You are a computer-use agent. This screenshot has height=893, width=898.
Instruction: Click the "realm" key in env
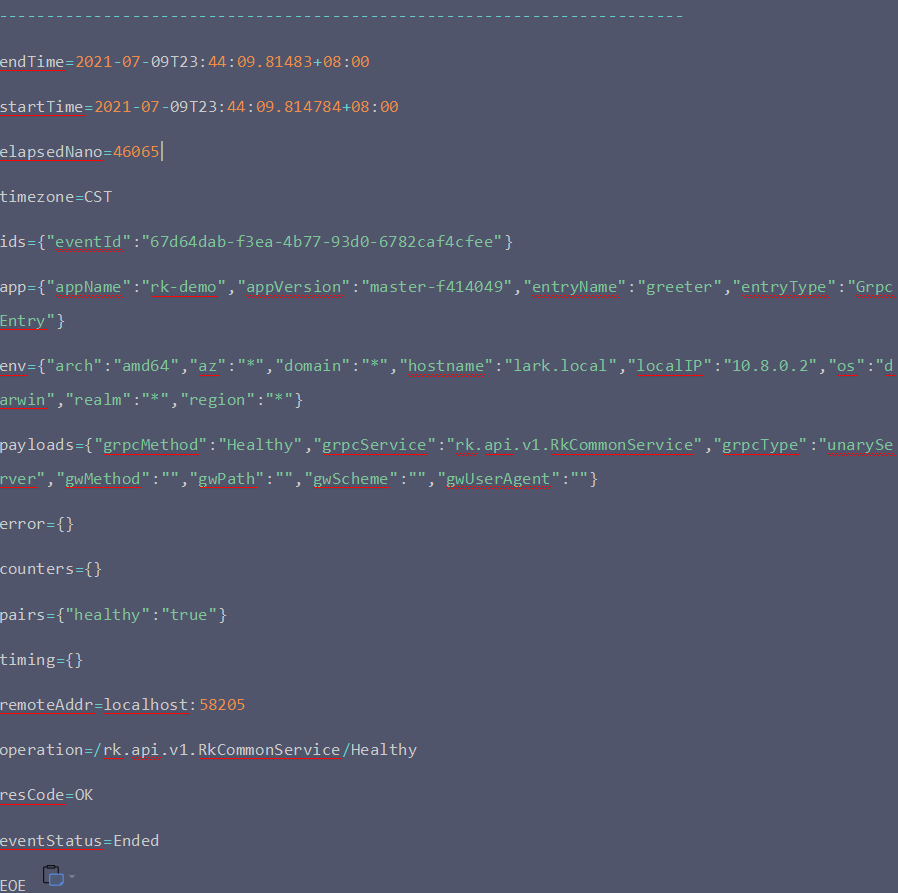(x=98, y=400)
